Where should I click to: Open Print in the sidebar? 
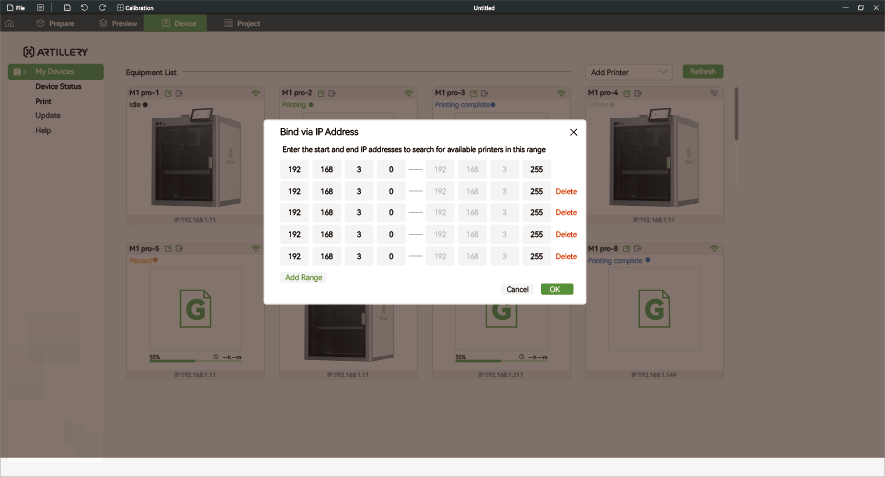tap(43, 102)
